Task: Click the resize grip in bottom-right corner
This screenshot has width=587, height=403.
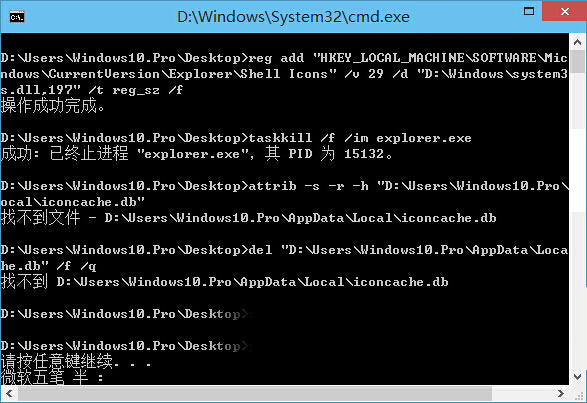Action: (x=578, y=394)
